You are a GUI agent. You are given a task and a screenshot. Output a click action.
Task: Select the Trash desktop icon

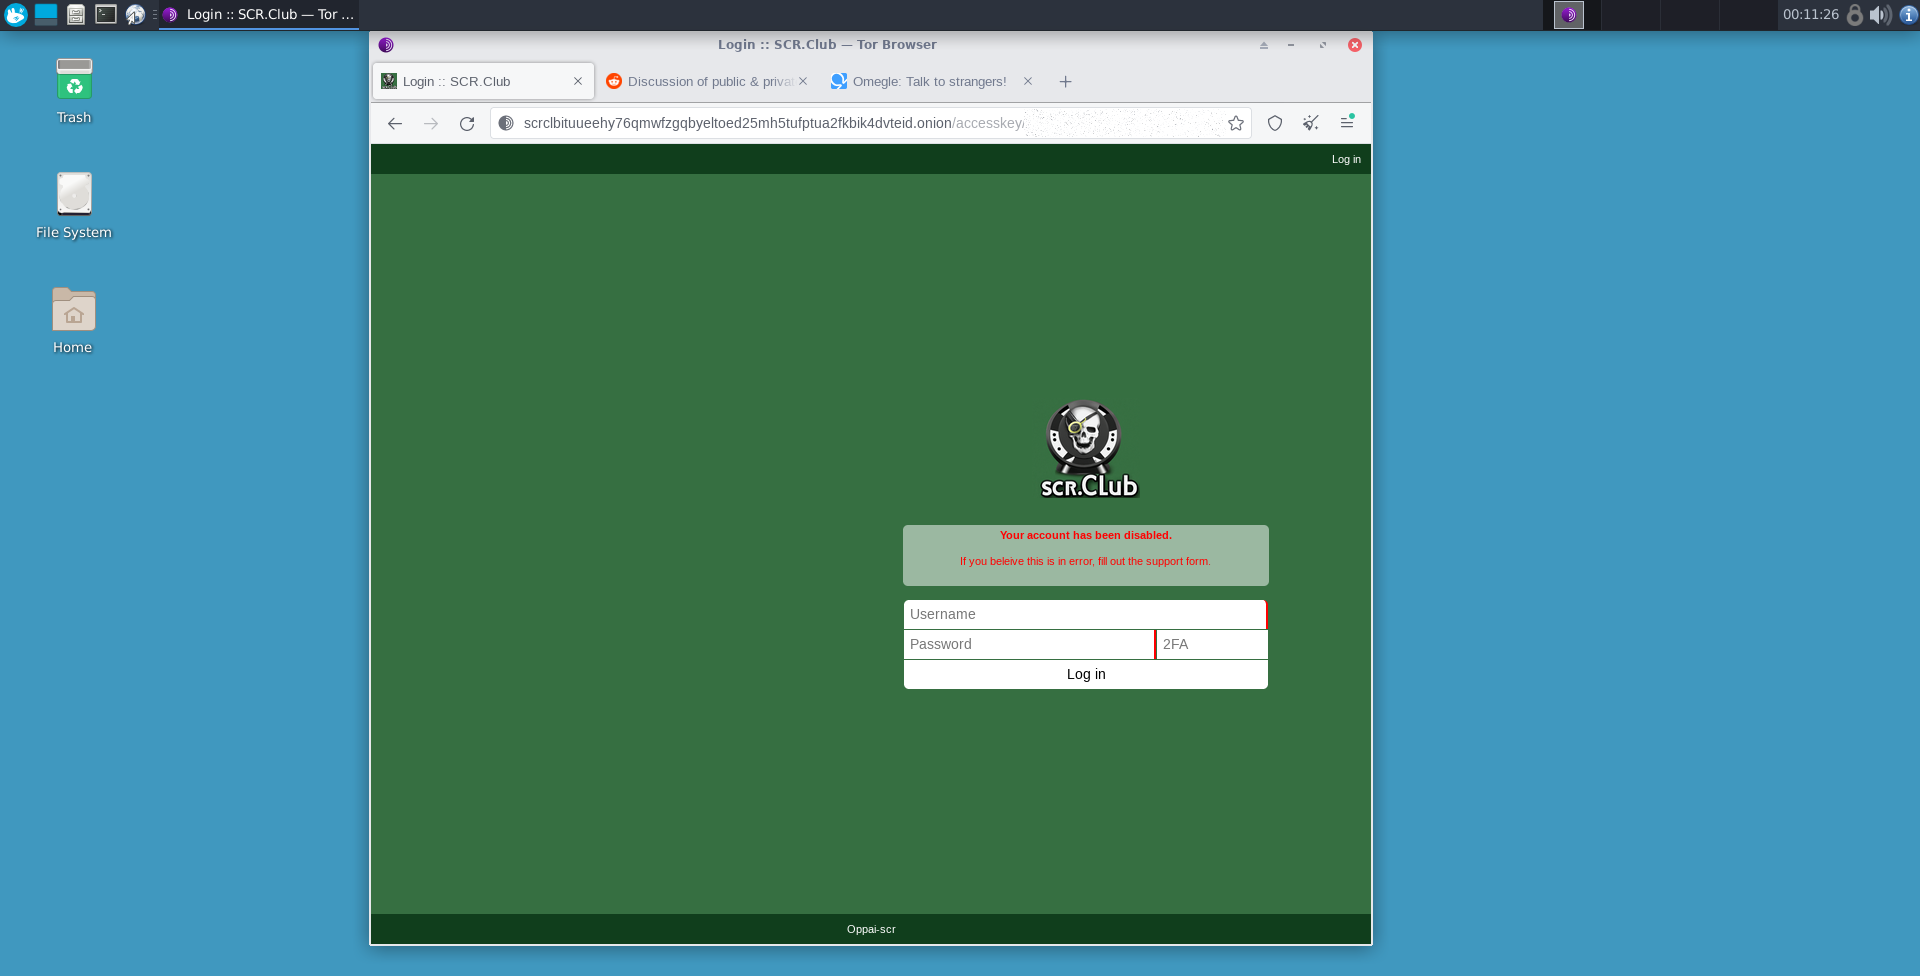coord(74,91)
